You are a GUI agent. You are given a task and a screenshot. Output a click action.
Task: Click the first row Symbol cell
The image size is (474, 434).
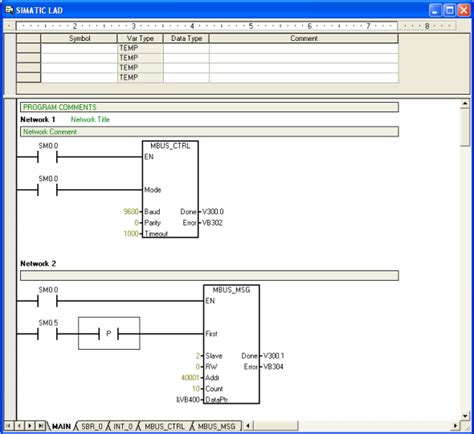(x=79, y=48)
